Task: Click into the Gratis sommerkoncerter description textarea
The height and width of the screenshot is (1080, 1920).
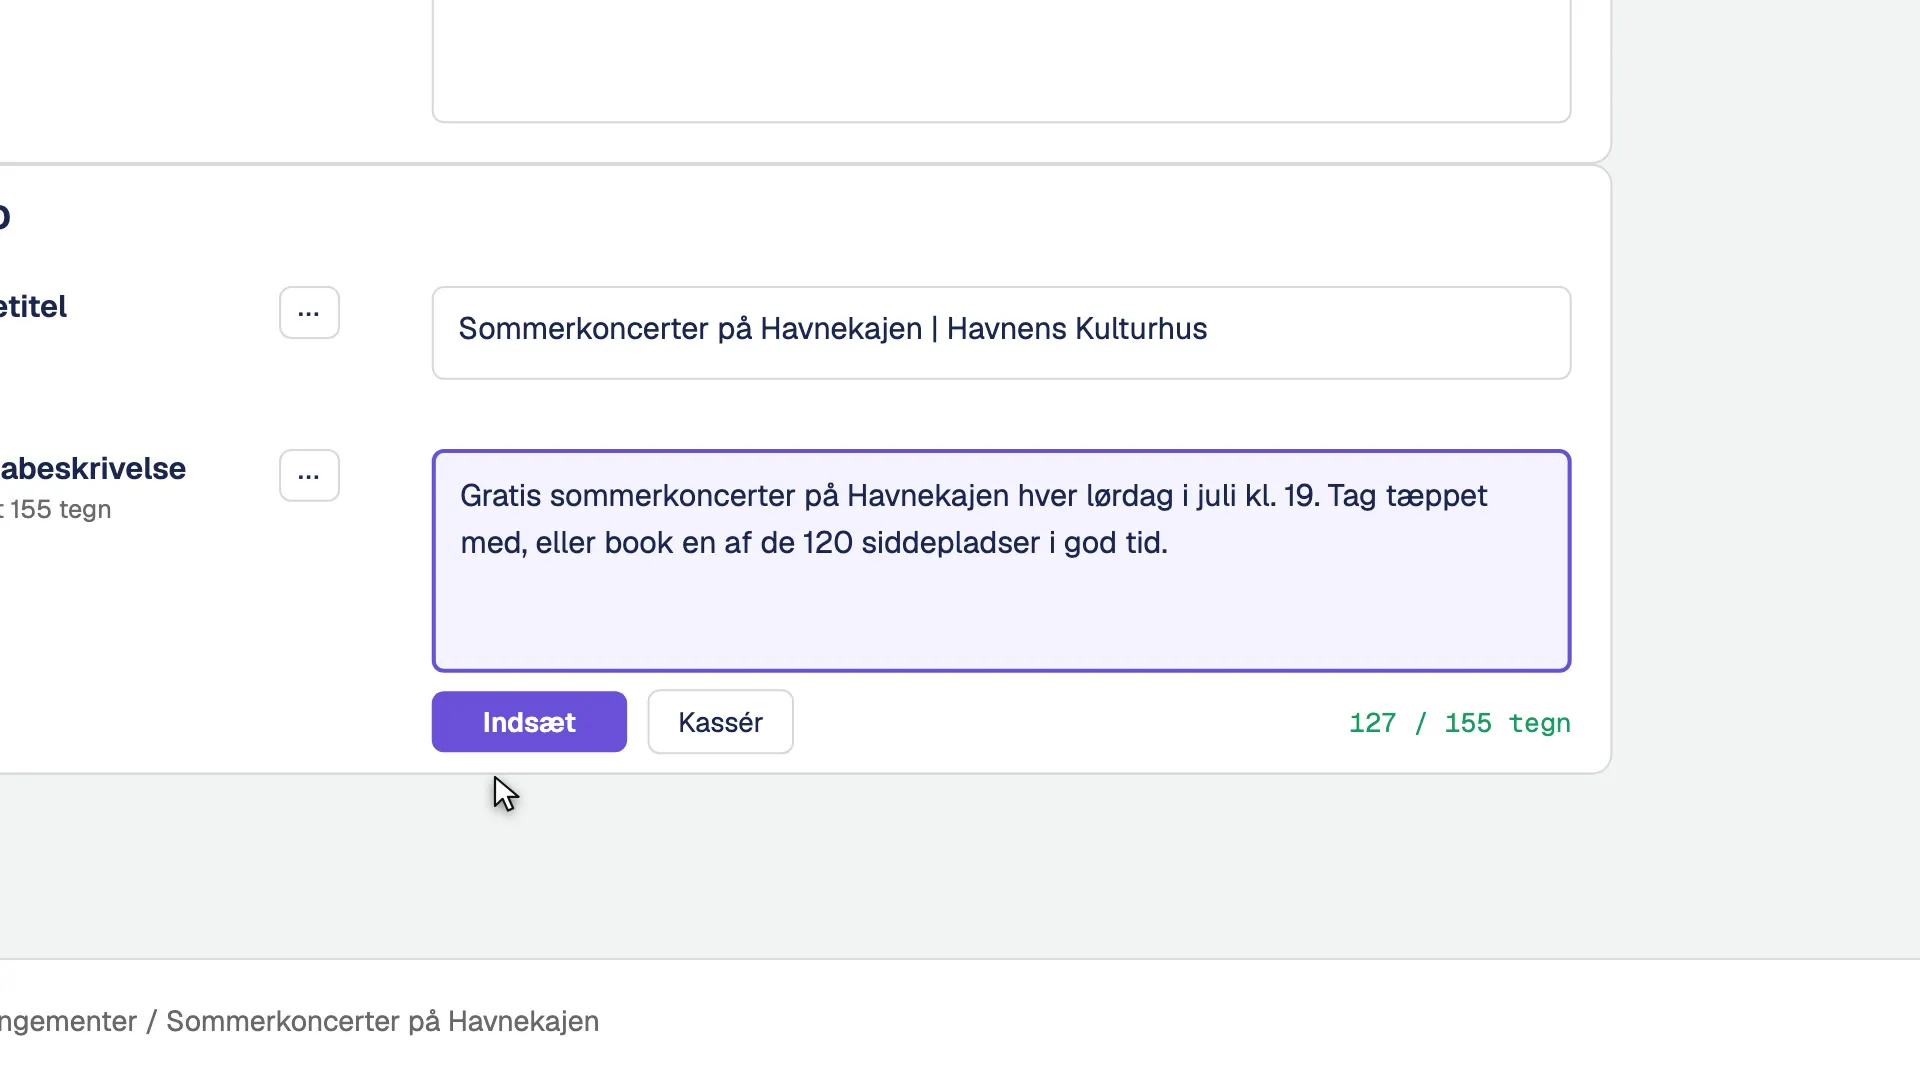Action: 1001,561
